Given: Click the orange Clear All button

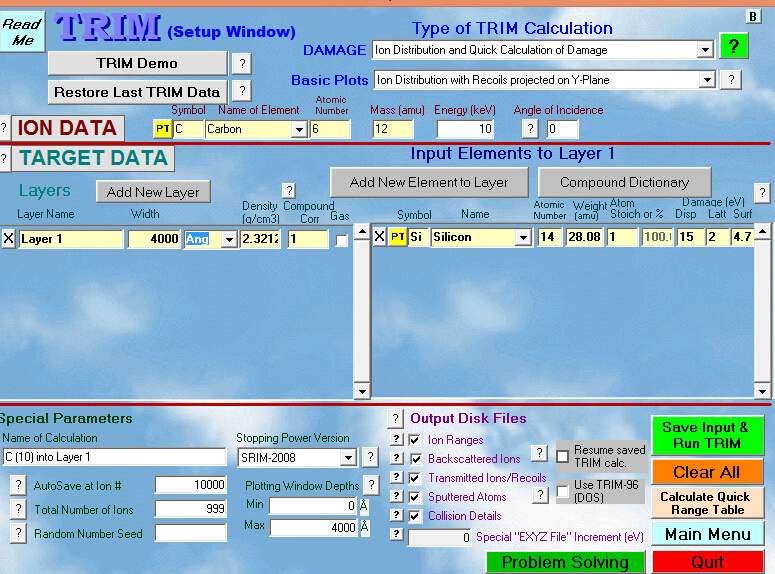Looking at the screenshot, I should (x=707, y=472).
